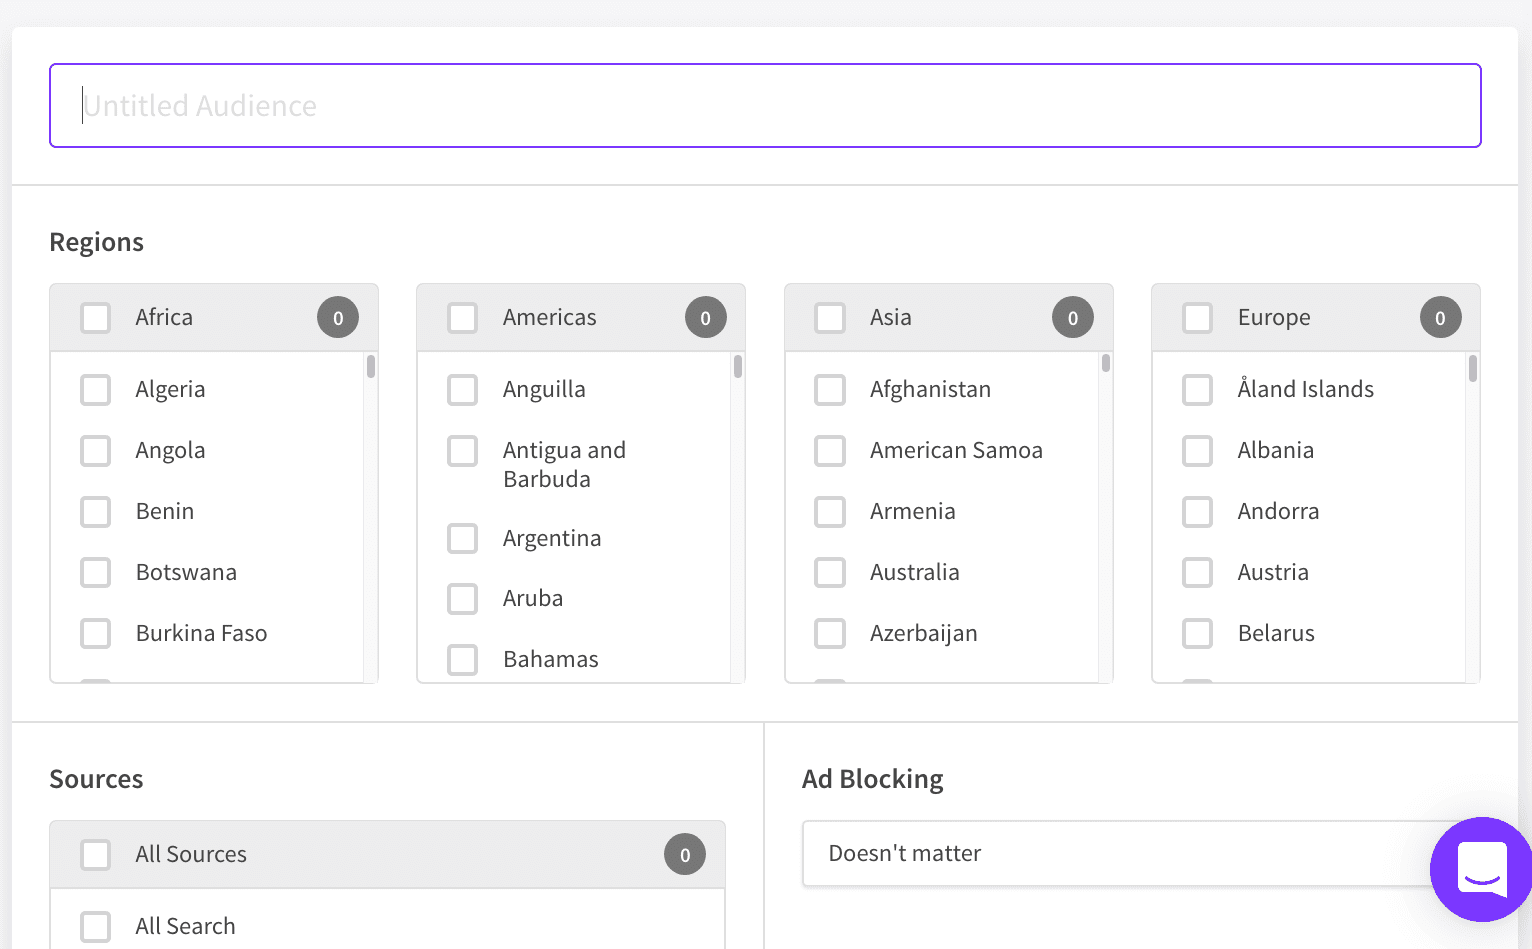Click the Americas count badge
The image size is (1532, 949).
(x=706, y=318)
